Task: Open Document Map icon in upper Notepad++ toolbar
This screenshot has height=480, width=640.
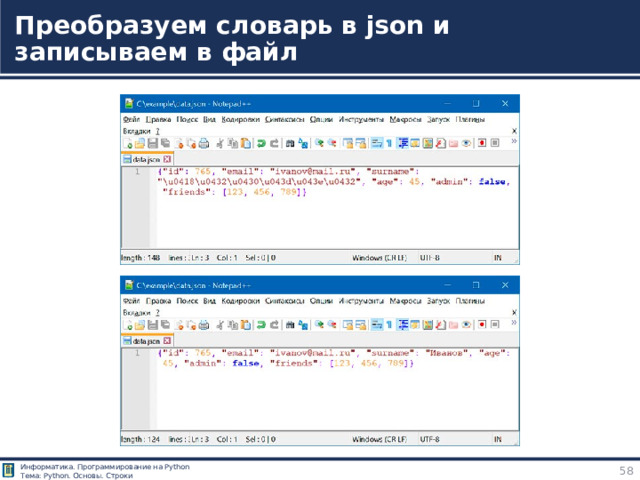Action: pyautogui.click(x=428, y=143)
